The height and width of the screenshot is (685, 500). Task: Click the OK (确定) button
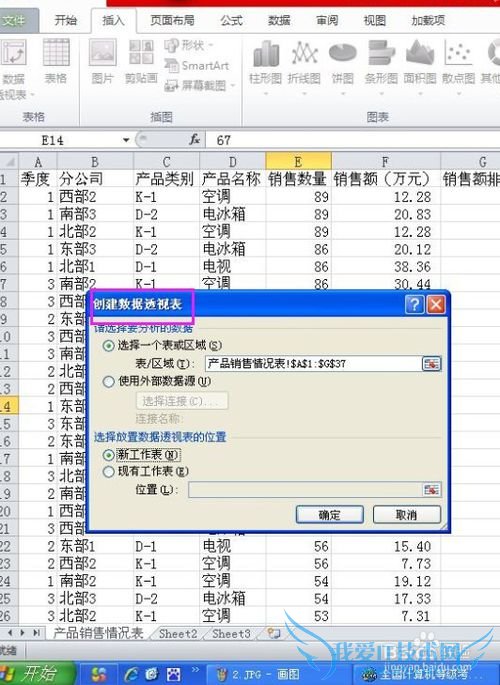point(330,515)
